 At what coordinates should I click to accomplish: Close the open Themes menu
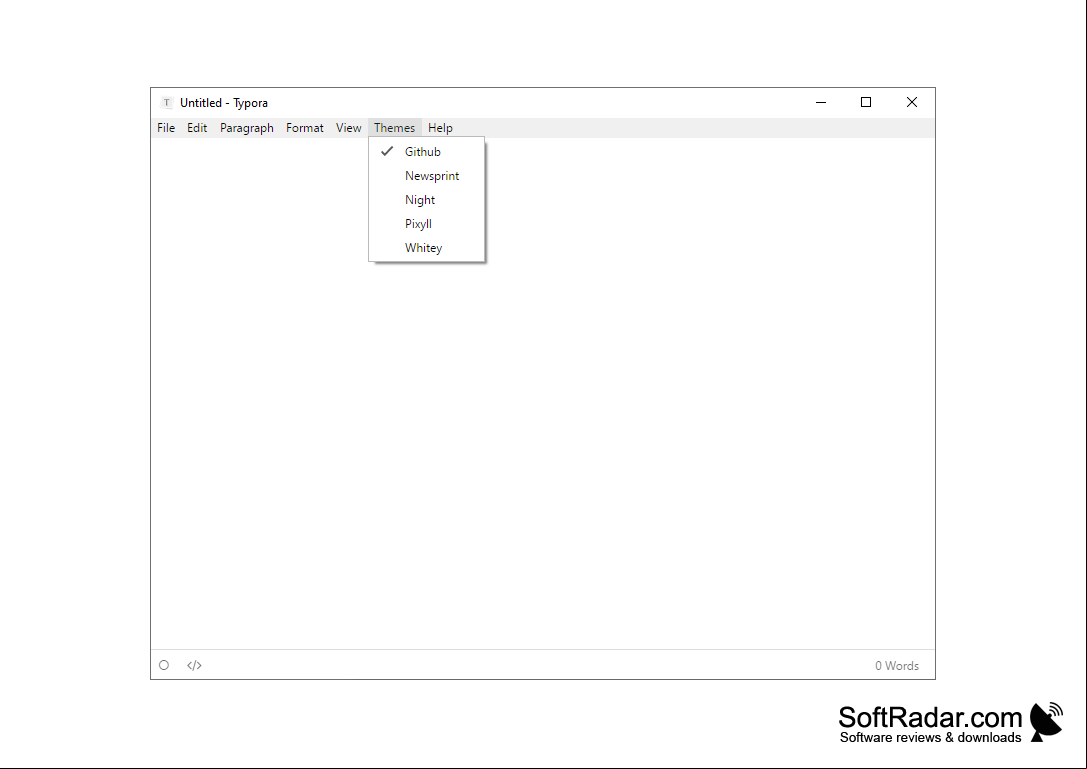[x=394, y=128]
